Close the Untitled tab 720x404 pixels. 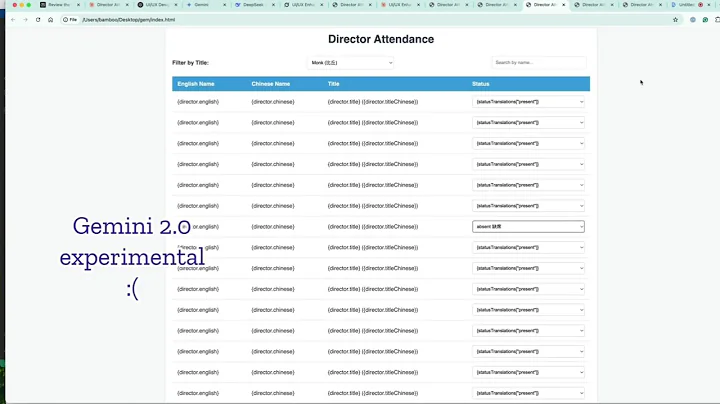709,5
